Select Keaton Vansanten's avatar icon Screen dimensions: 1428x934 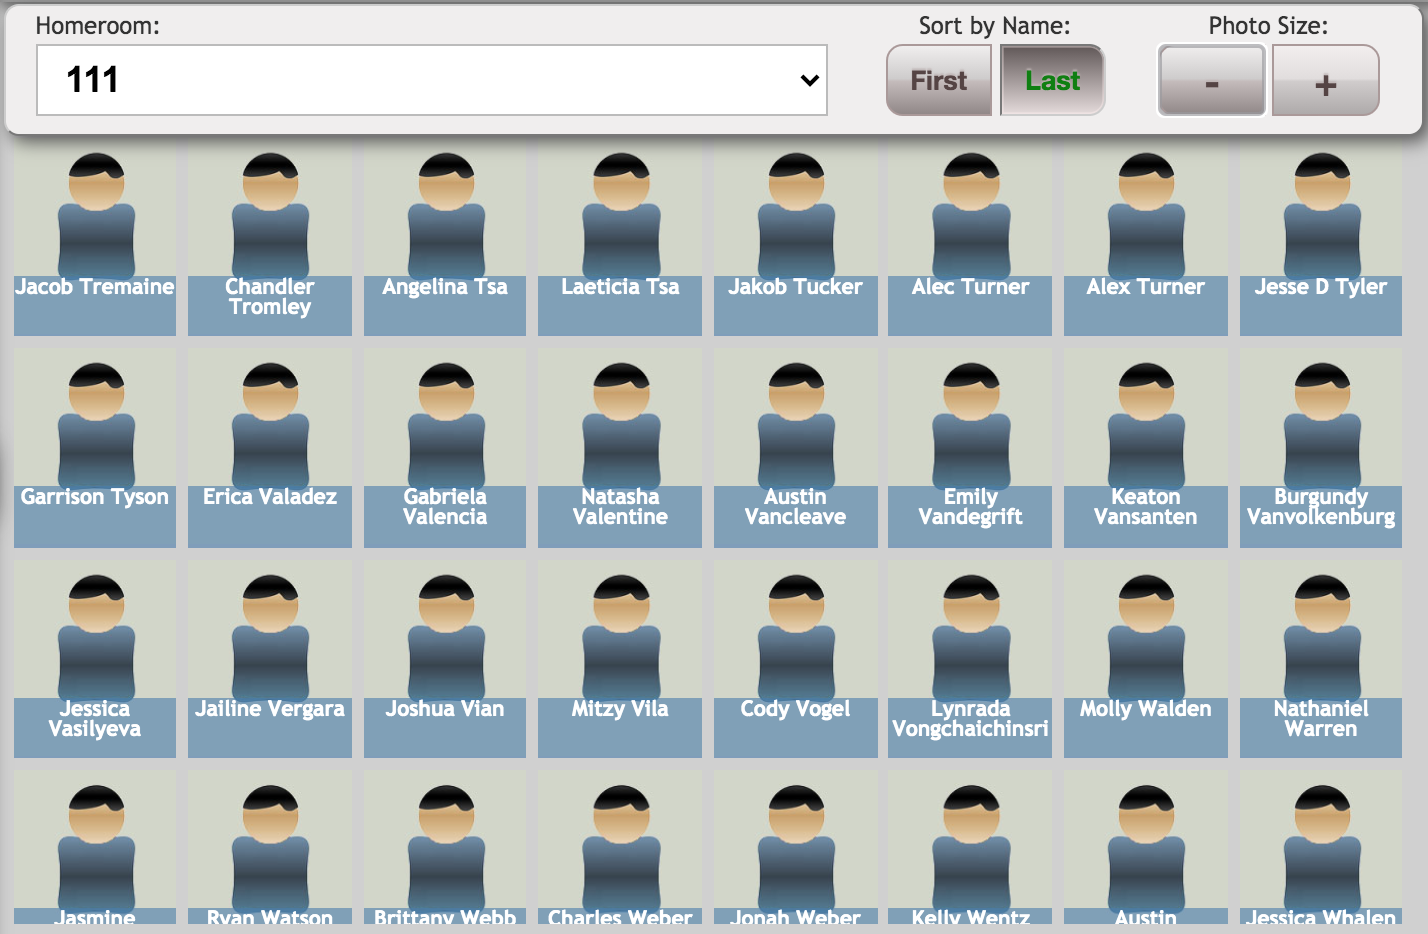(1146, 425)
